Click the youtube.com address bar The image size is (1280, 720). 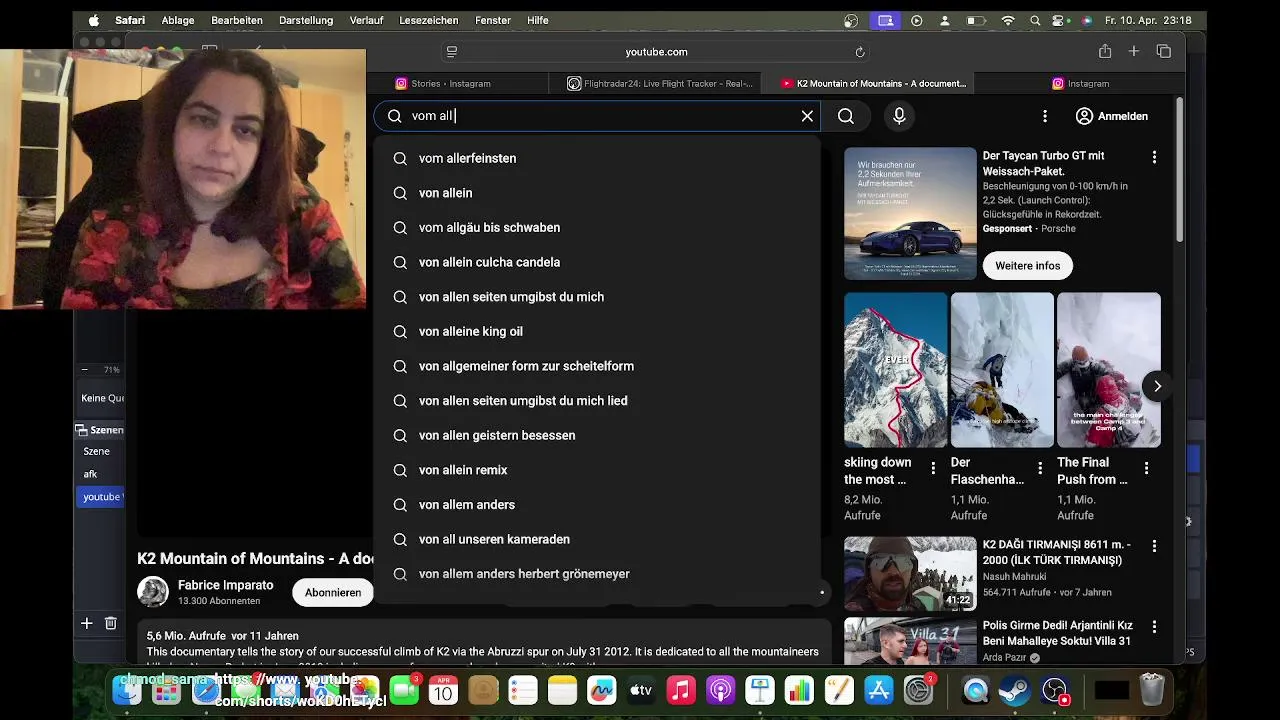click(656, 52)
